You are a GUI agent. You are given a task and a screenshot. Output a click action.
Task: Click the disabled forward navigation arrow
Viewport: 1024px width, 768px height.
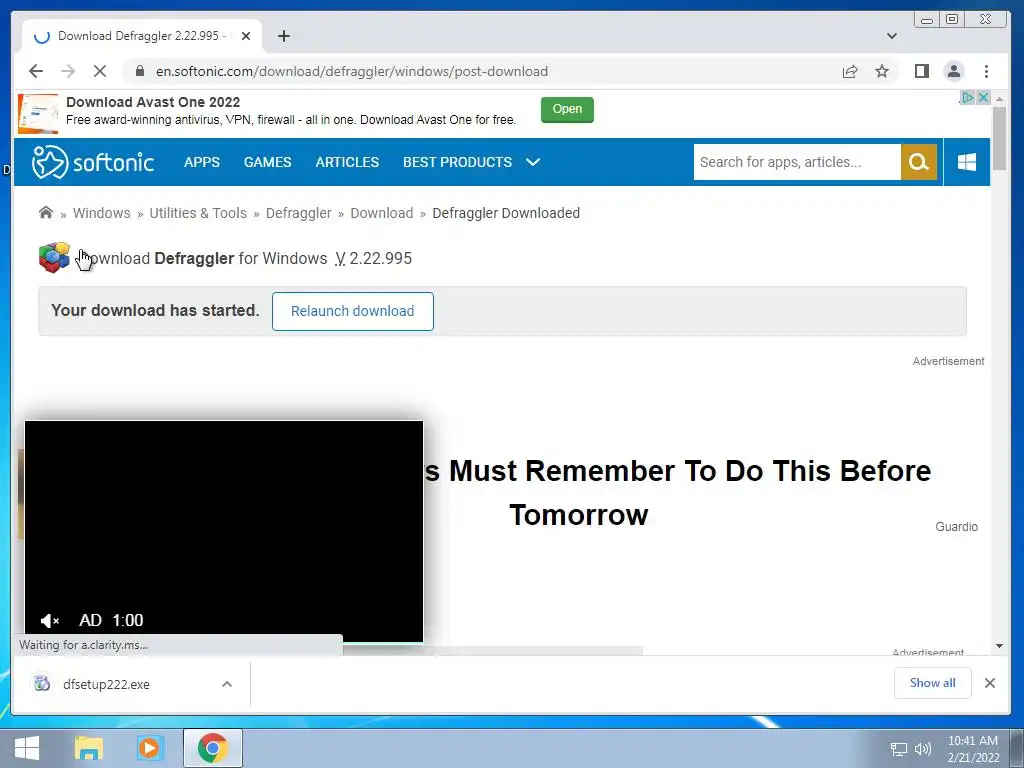68,71
